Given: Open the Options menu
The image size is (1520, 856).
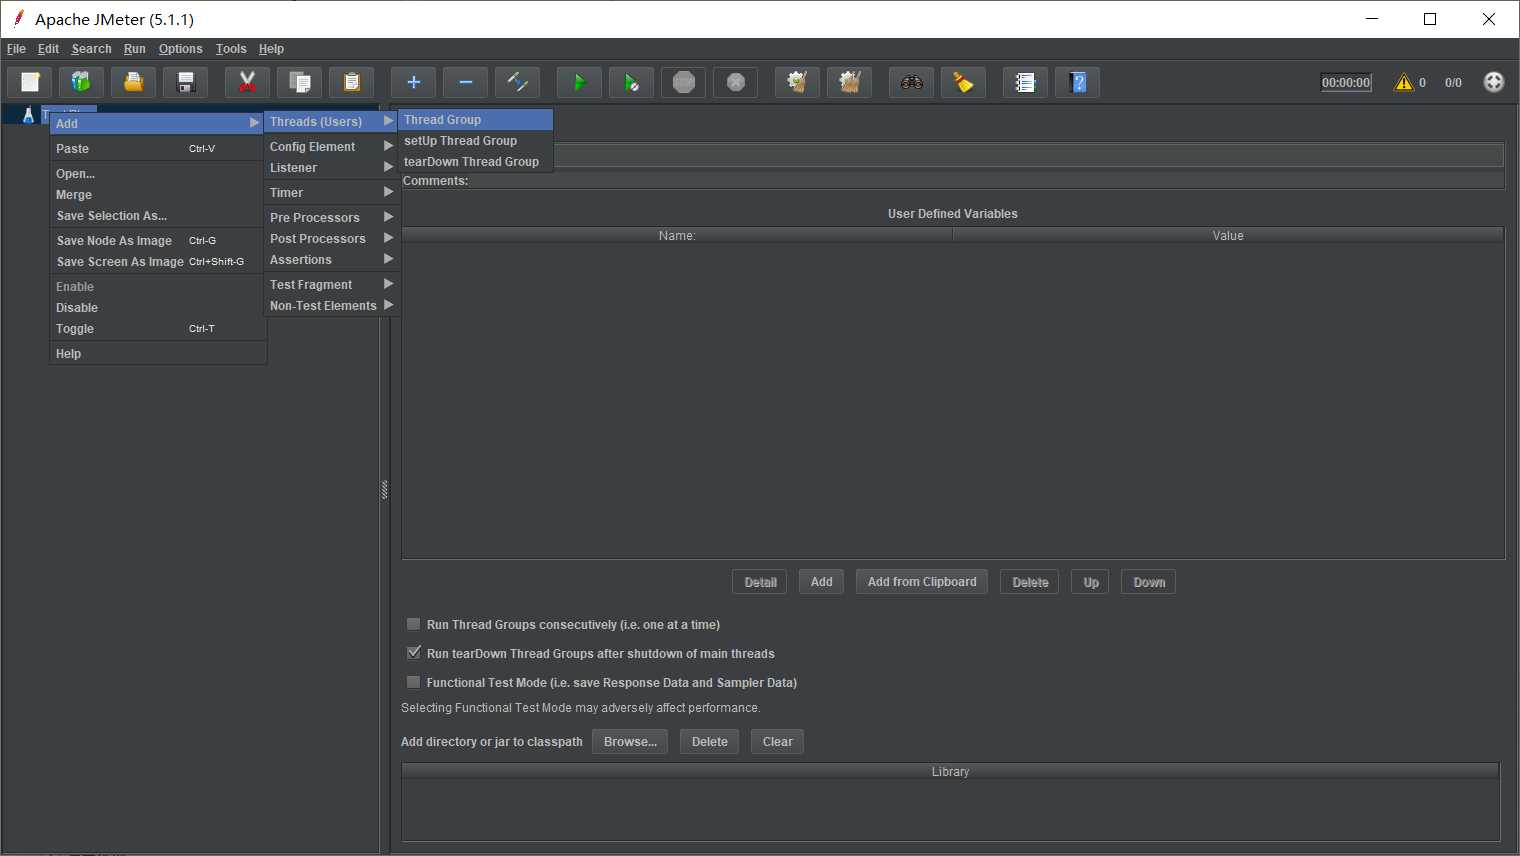Looking at the screenshot, I should 180,48.
